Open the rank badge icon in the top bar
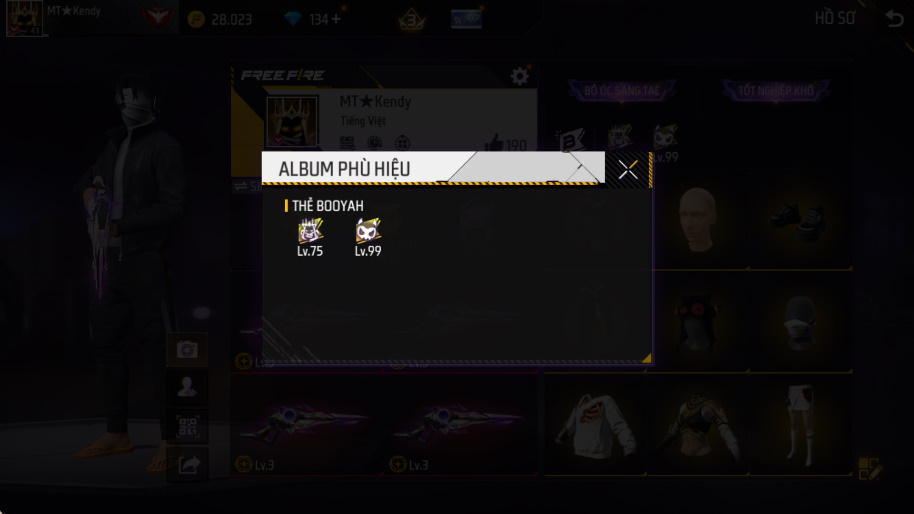914x514 pixels. tap(412, 20)
